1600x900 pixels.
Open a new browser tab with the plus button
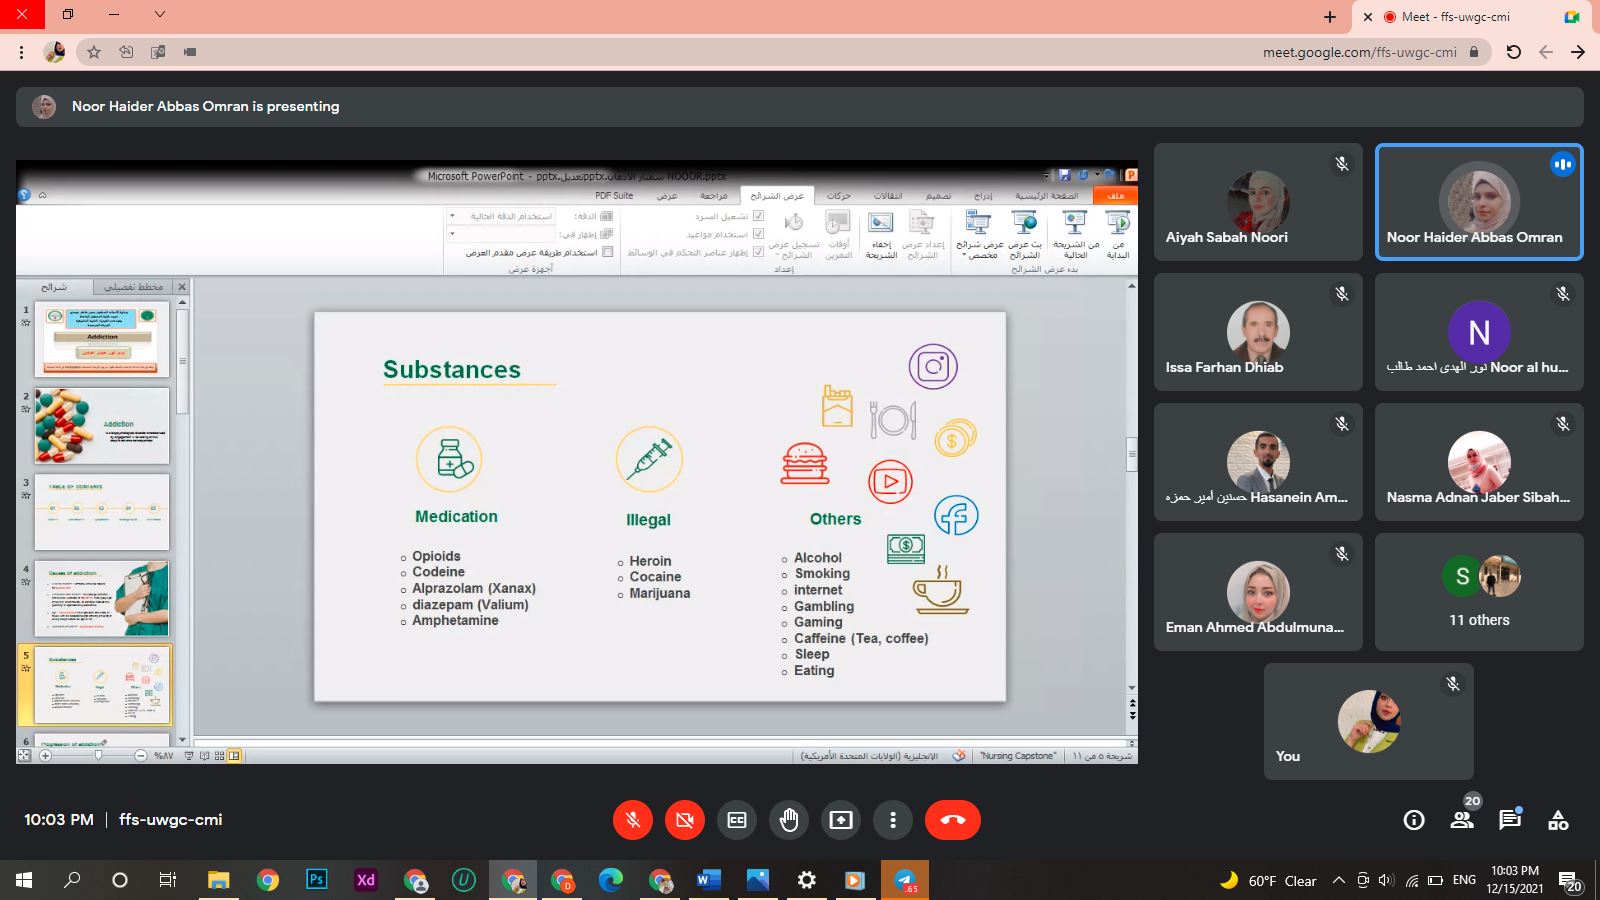[x=1330, y=17]
